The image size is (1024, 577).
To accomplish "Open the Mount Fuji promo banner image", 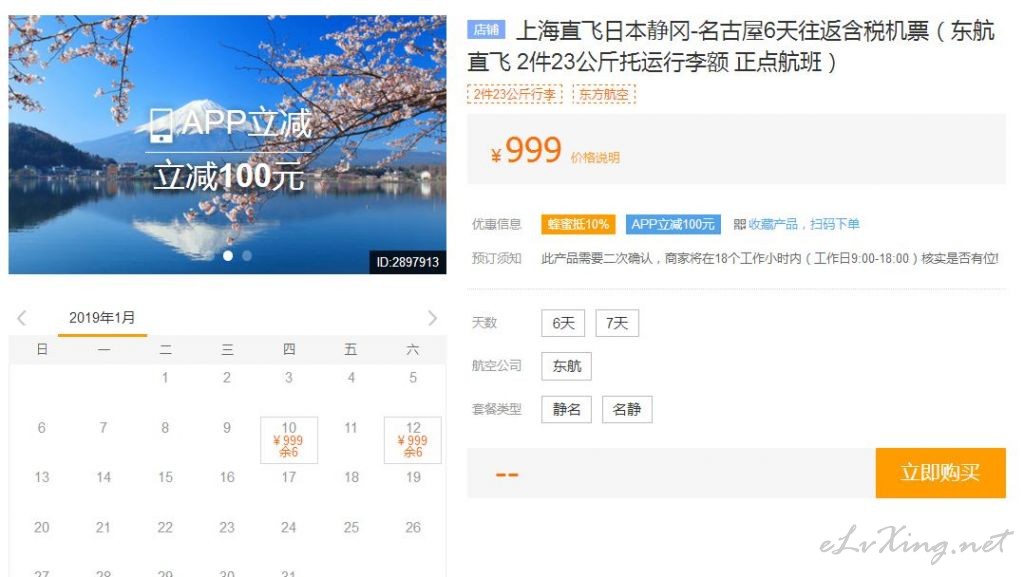I will (227, 144).
